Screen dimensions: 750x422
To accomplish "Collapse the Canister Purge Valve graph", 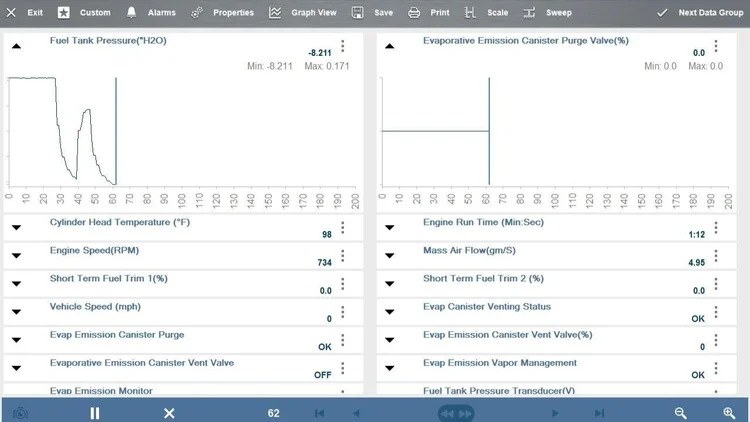I will click(389, 46).
